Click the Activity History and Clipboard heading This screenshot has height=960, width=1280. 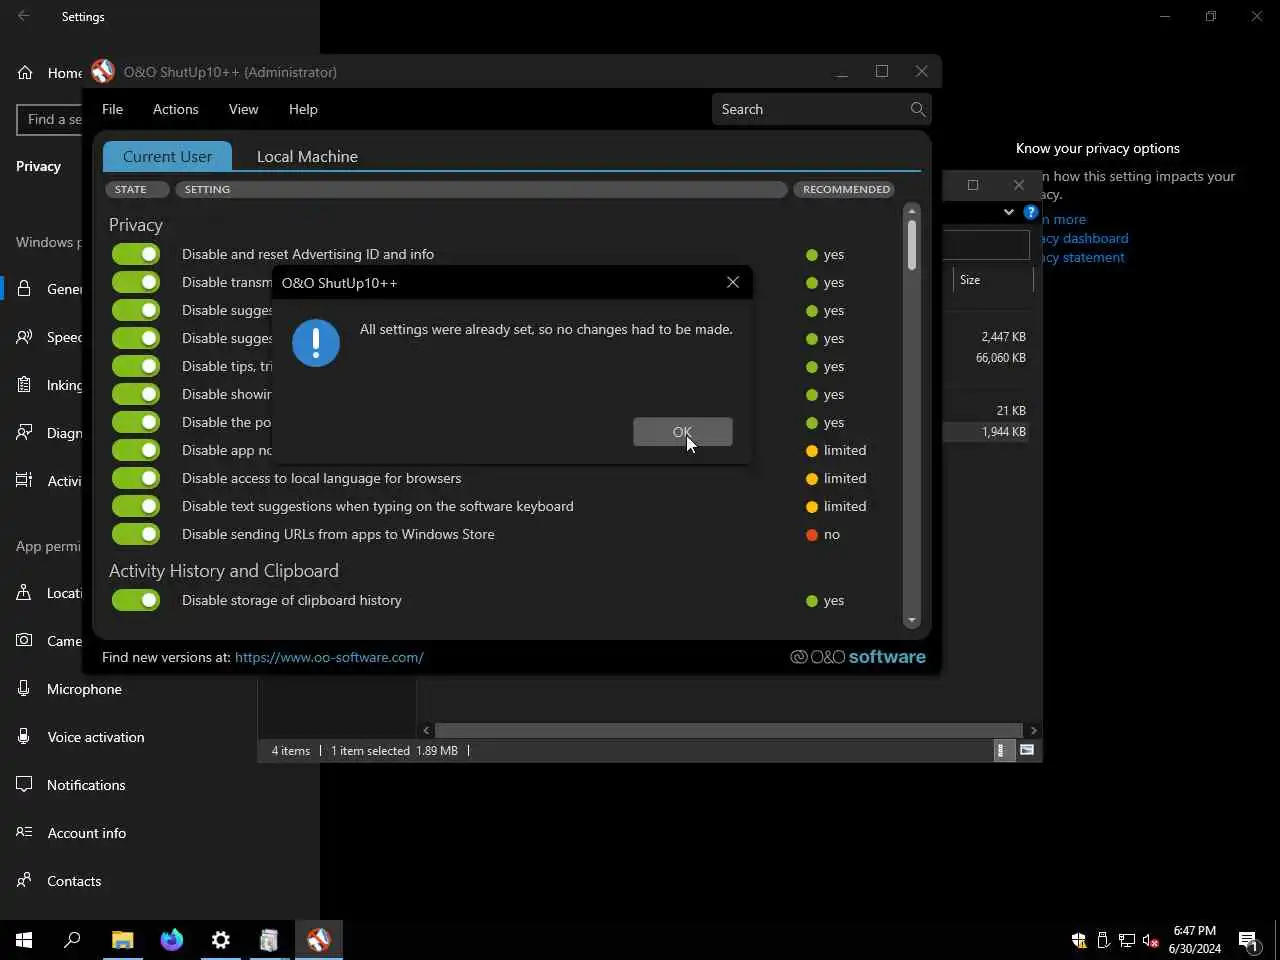point(224,570)
